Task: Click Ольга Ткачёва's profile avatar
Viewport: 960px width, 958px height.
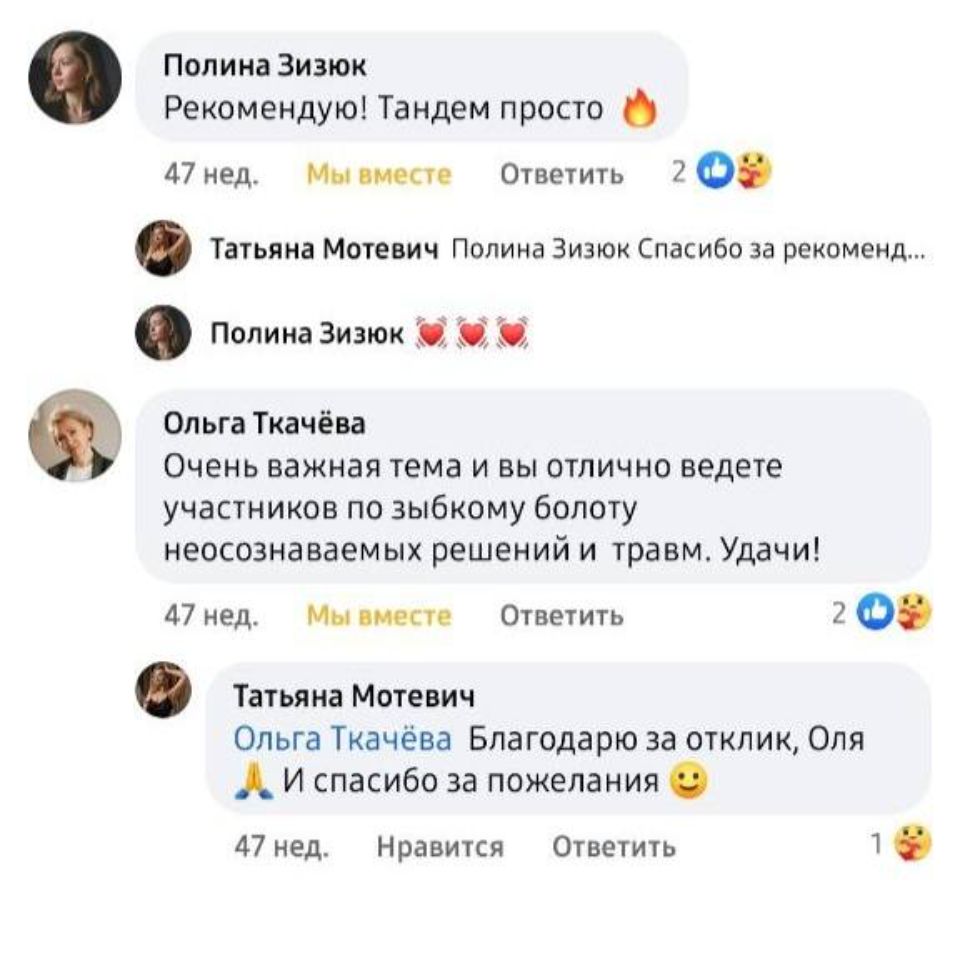Action: [75, 435]
